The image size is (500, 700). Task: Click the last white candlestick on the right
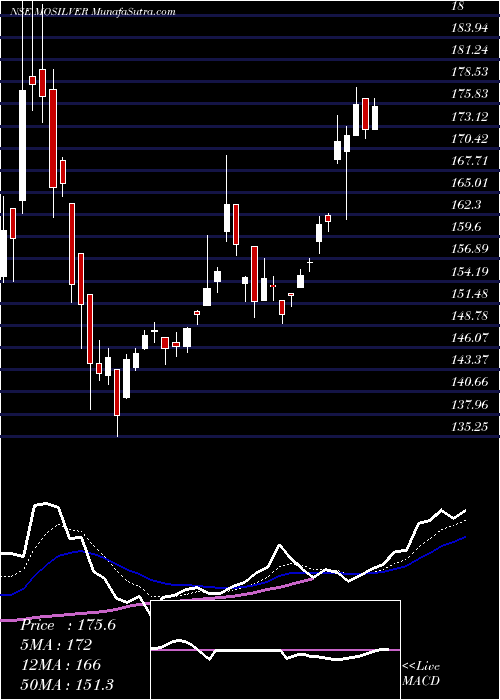click(375, 118)
